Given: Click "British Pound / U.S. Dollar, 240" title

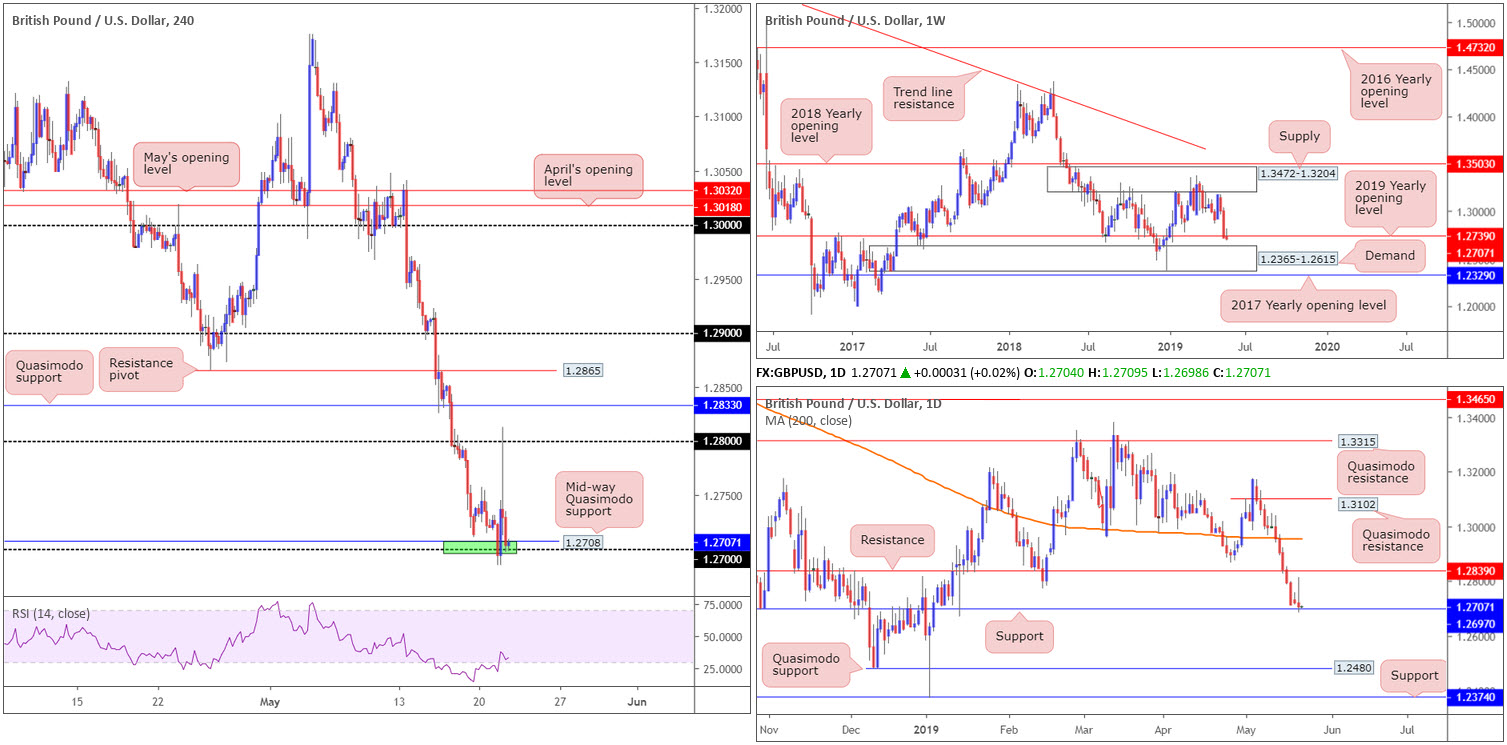Looking at the screenshot, I should click(103, 19).
